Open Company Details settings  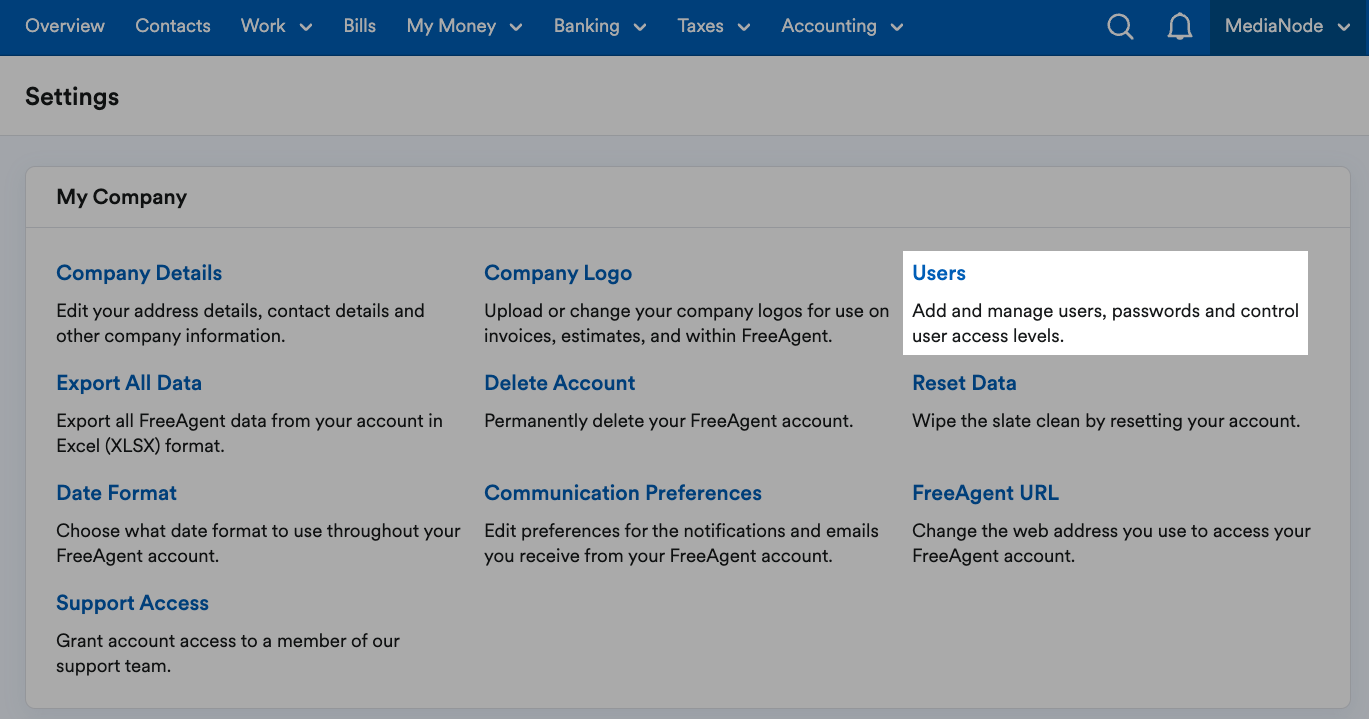[x=139, y=272]
